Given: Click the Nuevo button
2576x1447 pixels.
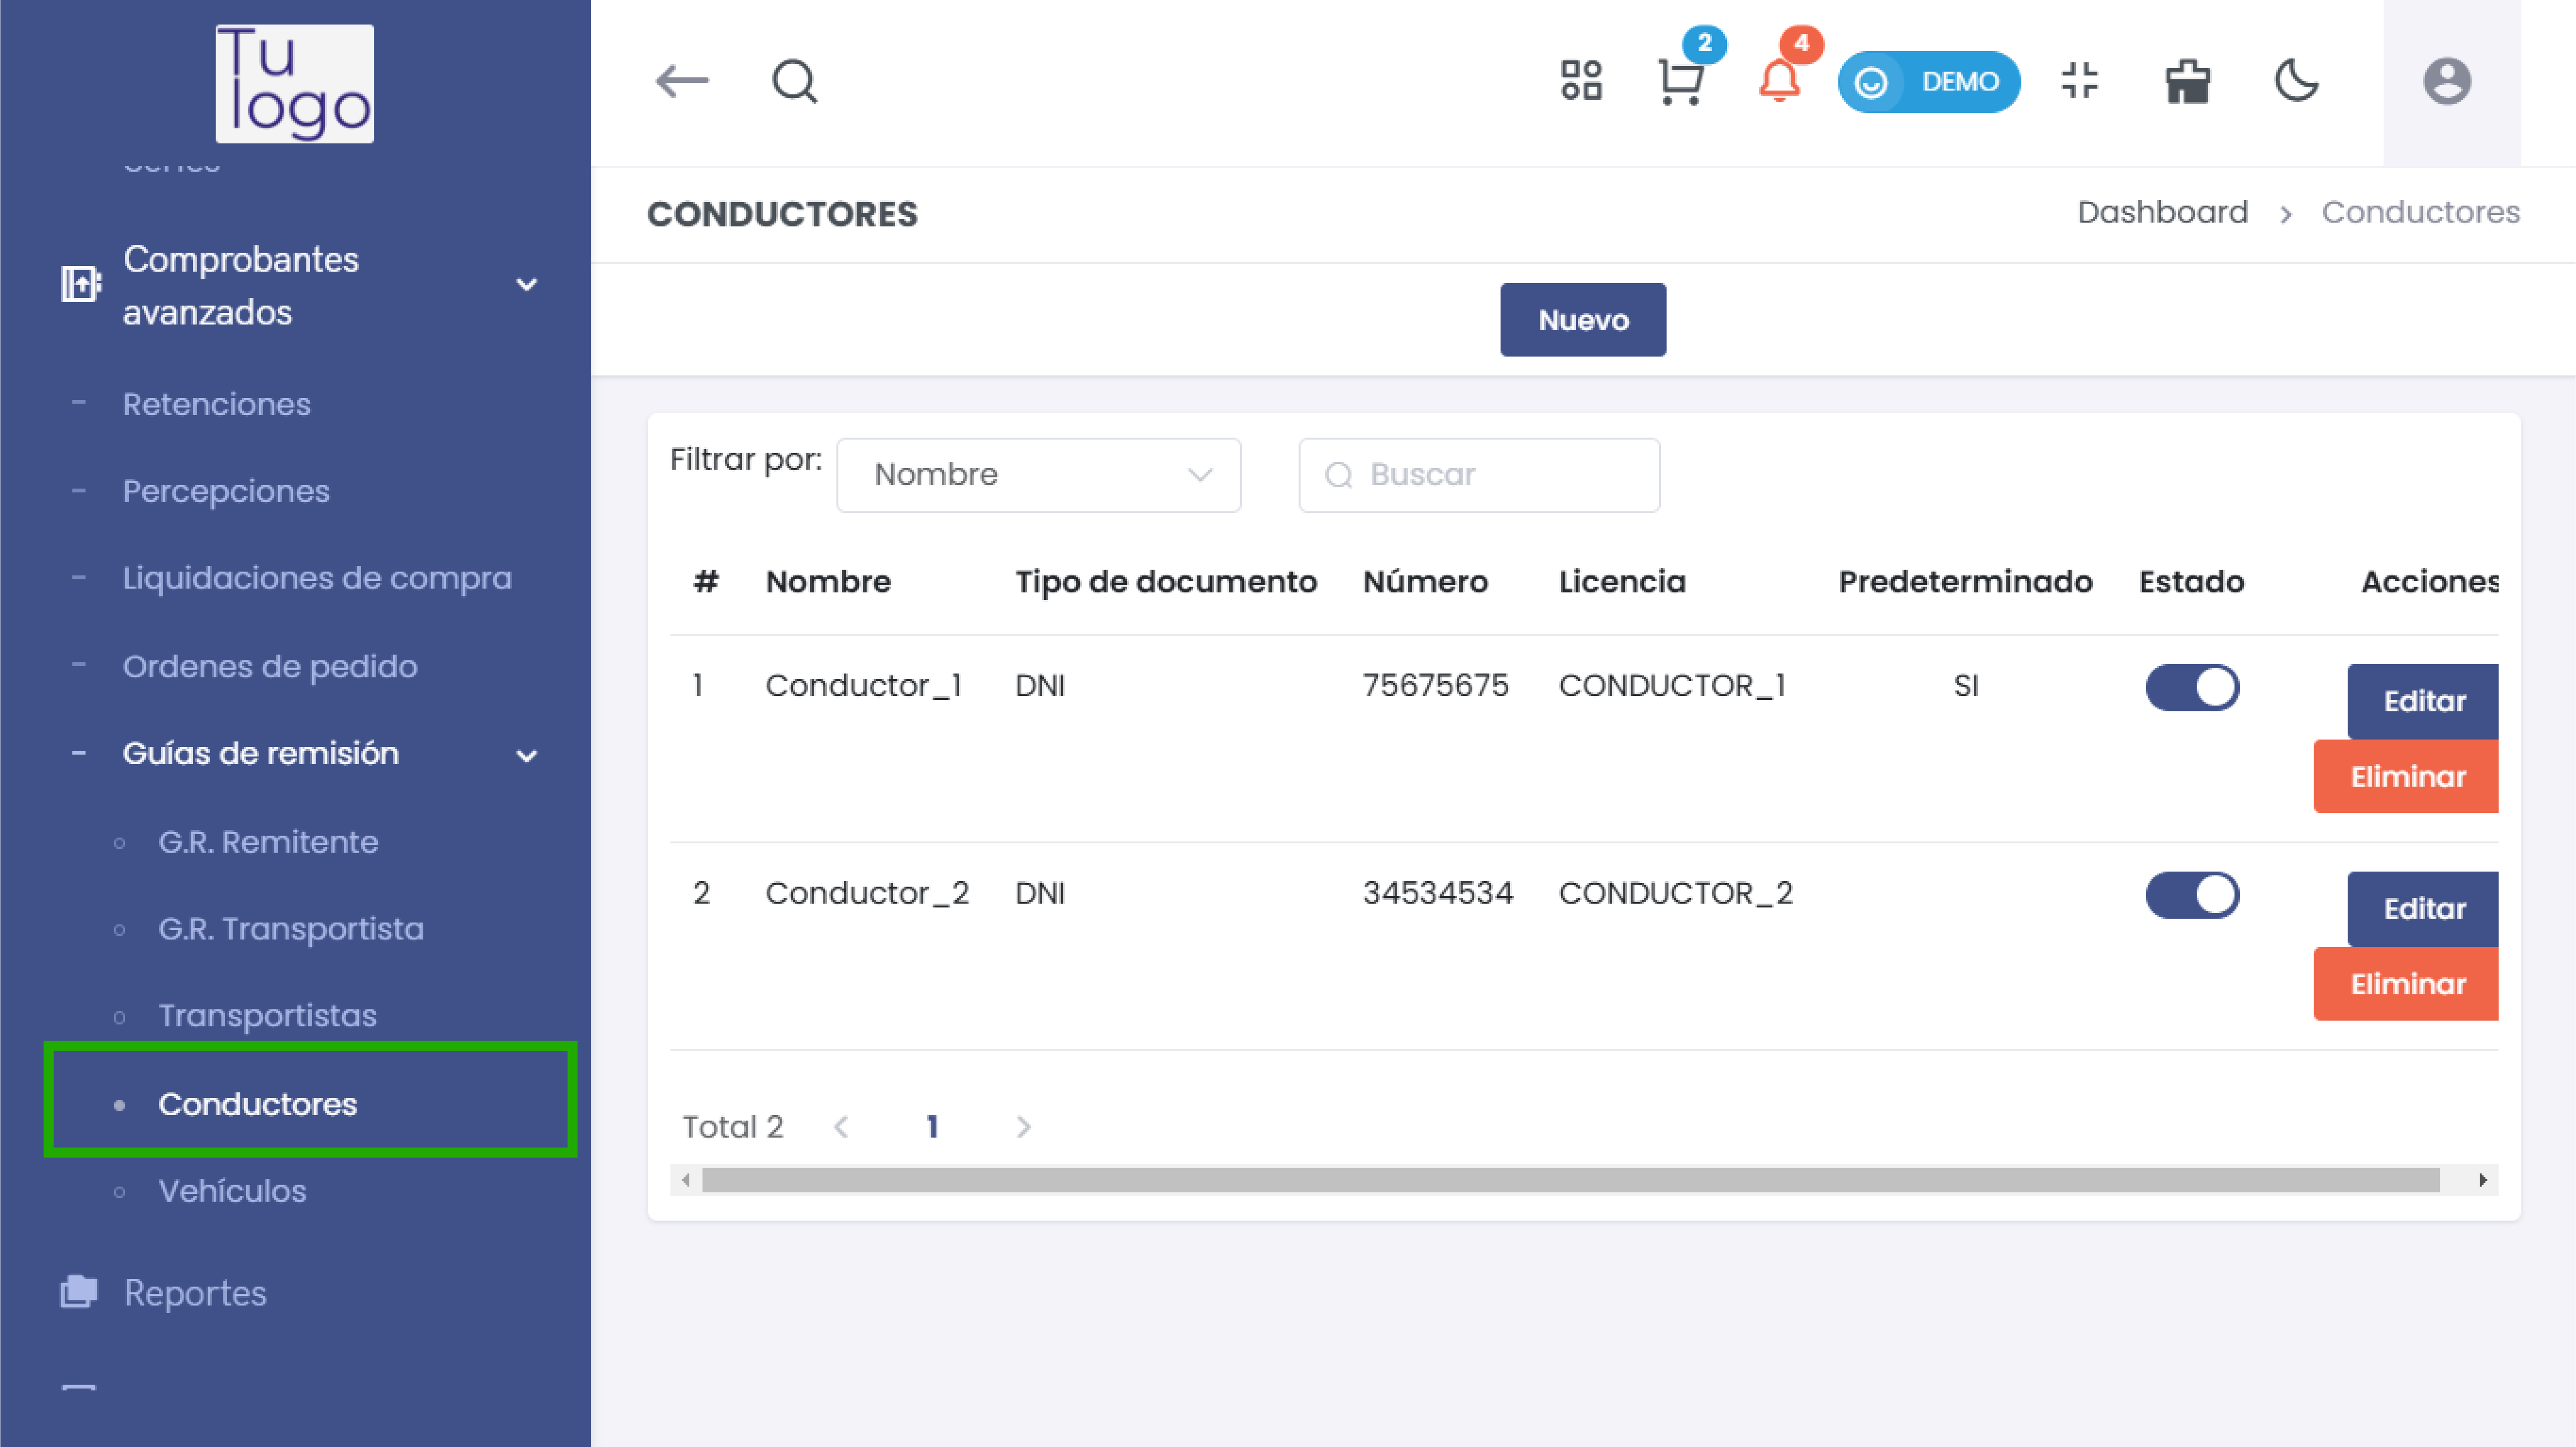Looking at the screenshot, I should [x=1582, y=320].
